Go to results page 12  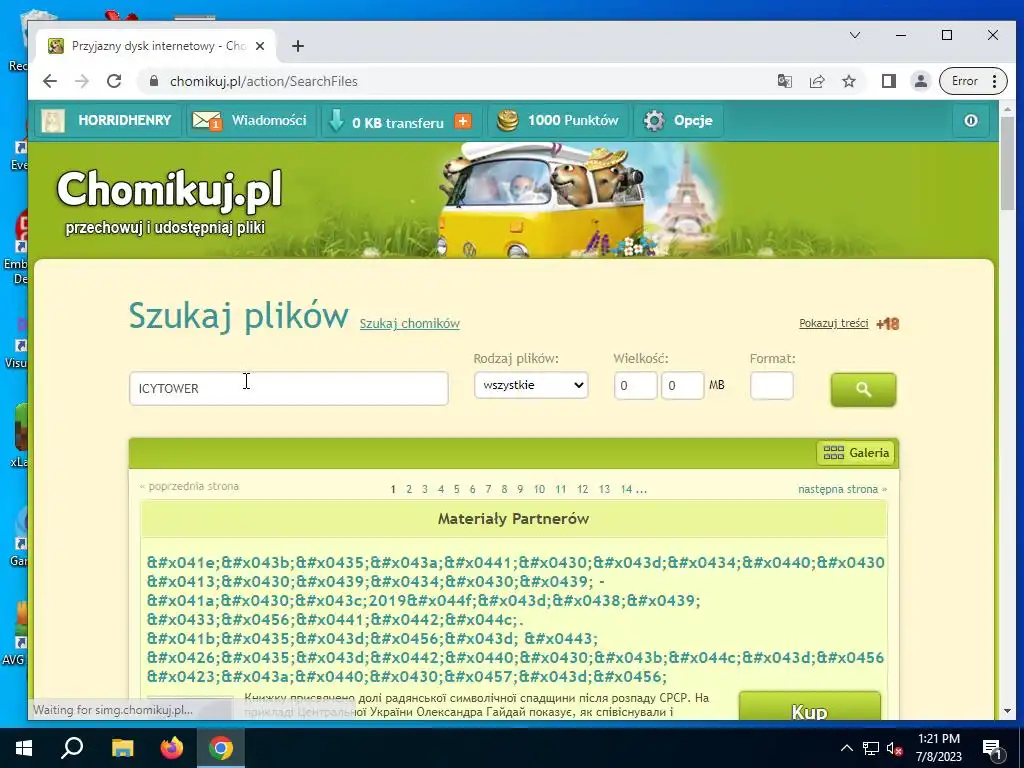tap(583, 489)
